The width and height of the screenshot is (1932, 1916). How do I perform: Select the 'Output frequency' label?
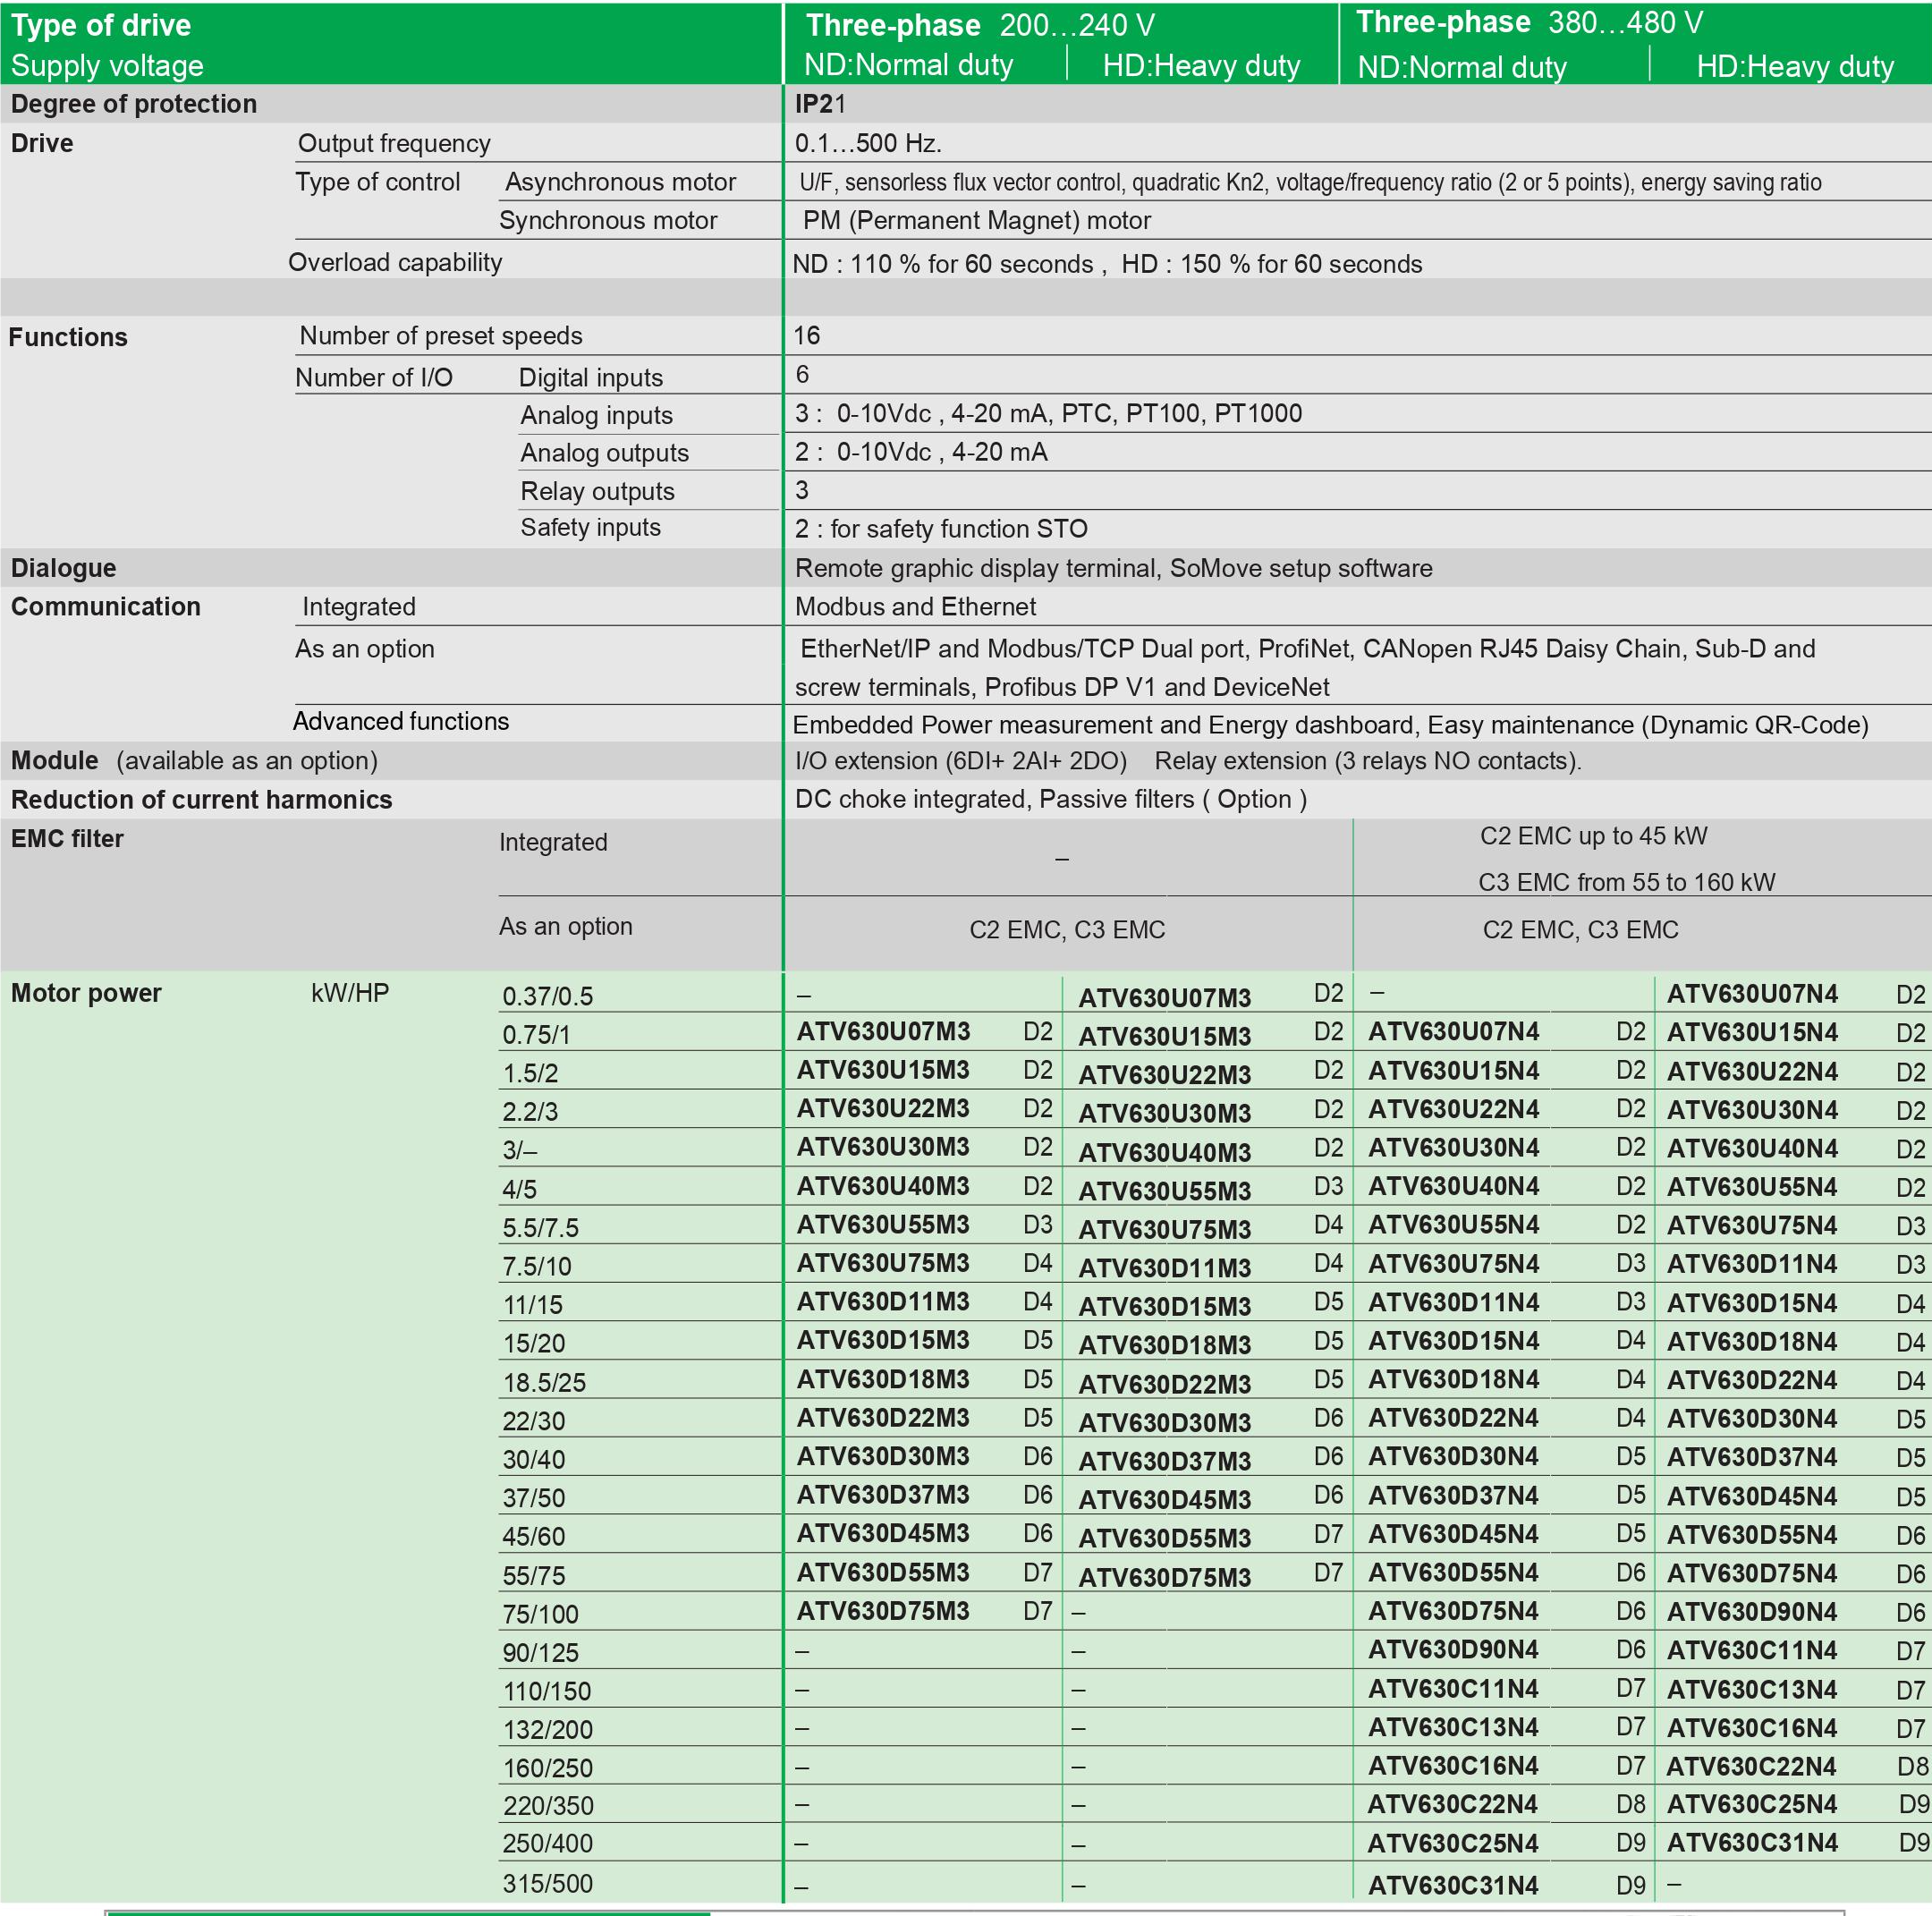394,143
